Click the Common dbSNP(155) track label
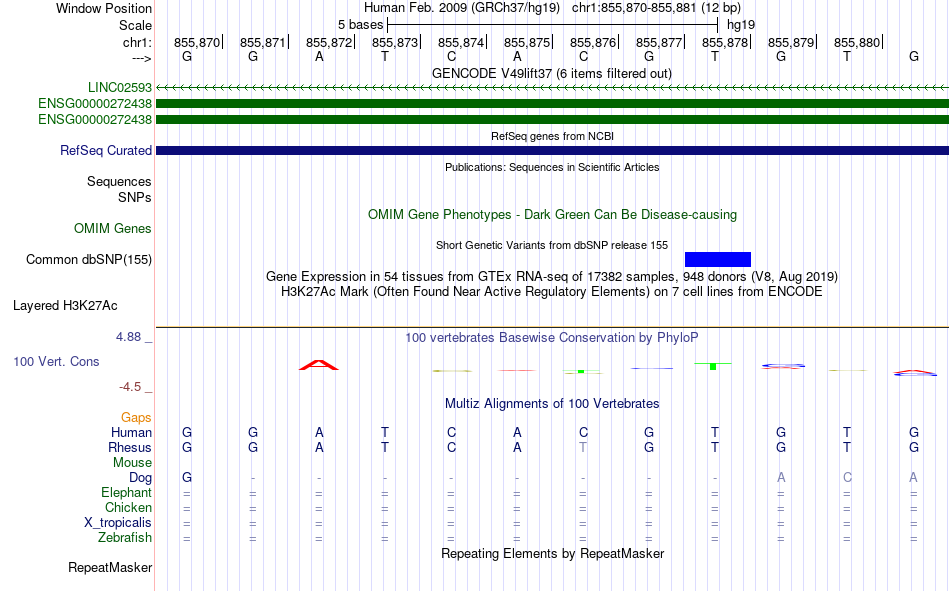Image resolution: width=950 pixels, height=591 pixels. tap(89, 259)
